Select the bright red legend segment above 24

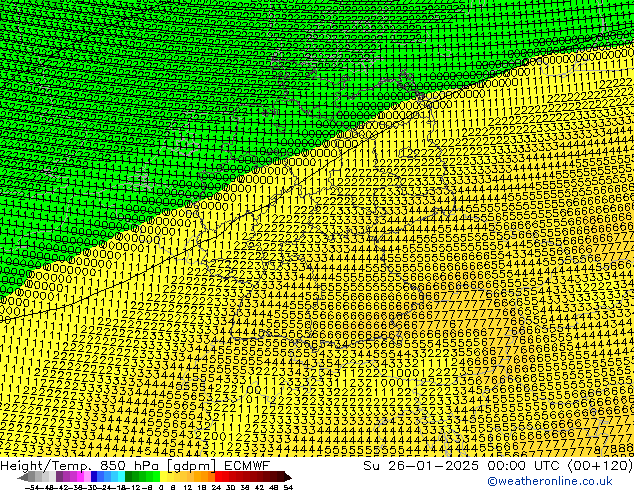[218, 477]
